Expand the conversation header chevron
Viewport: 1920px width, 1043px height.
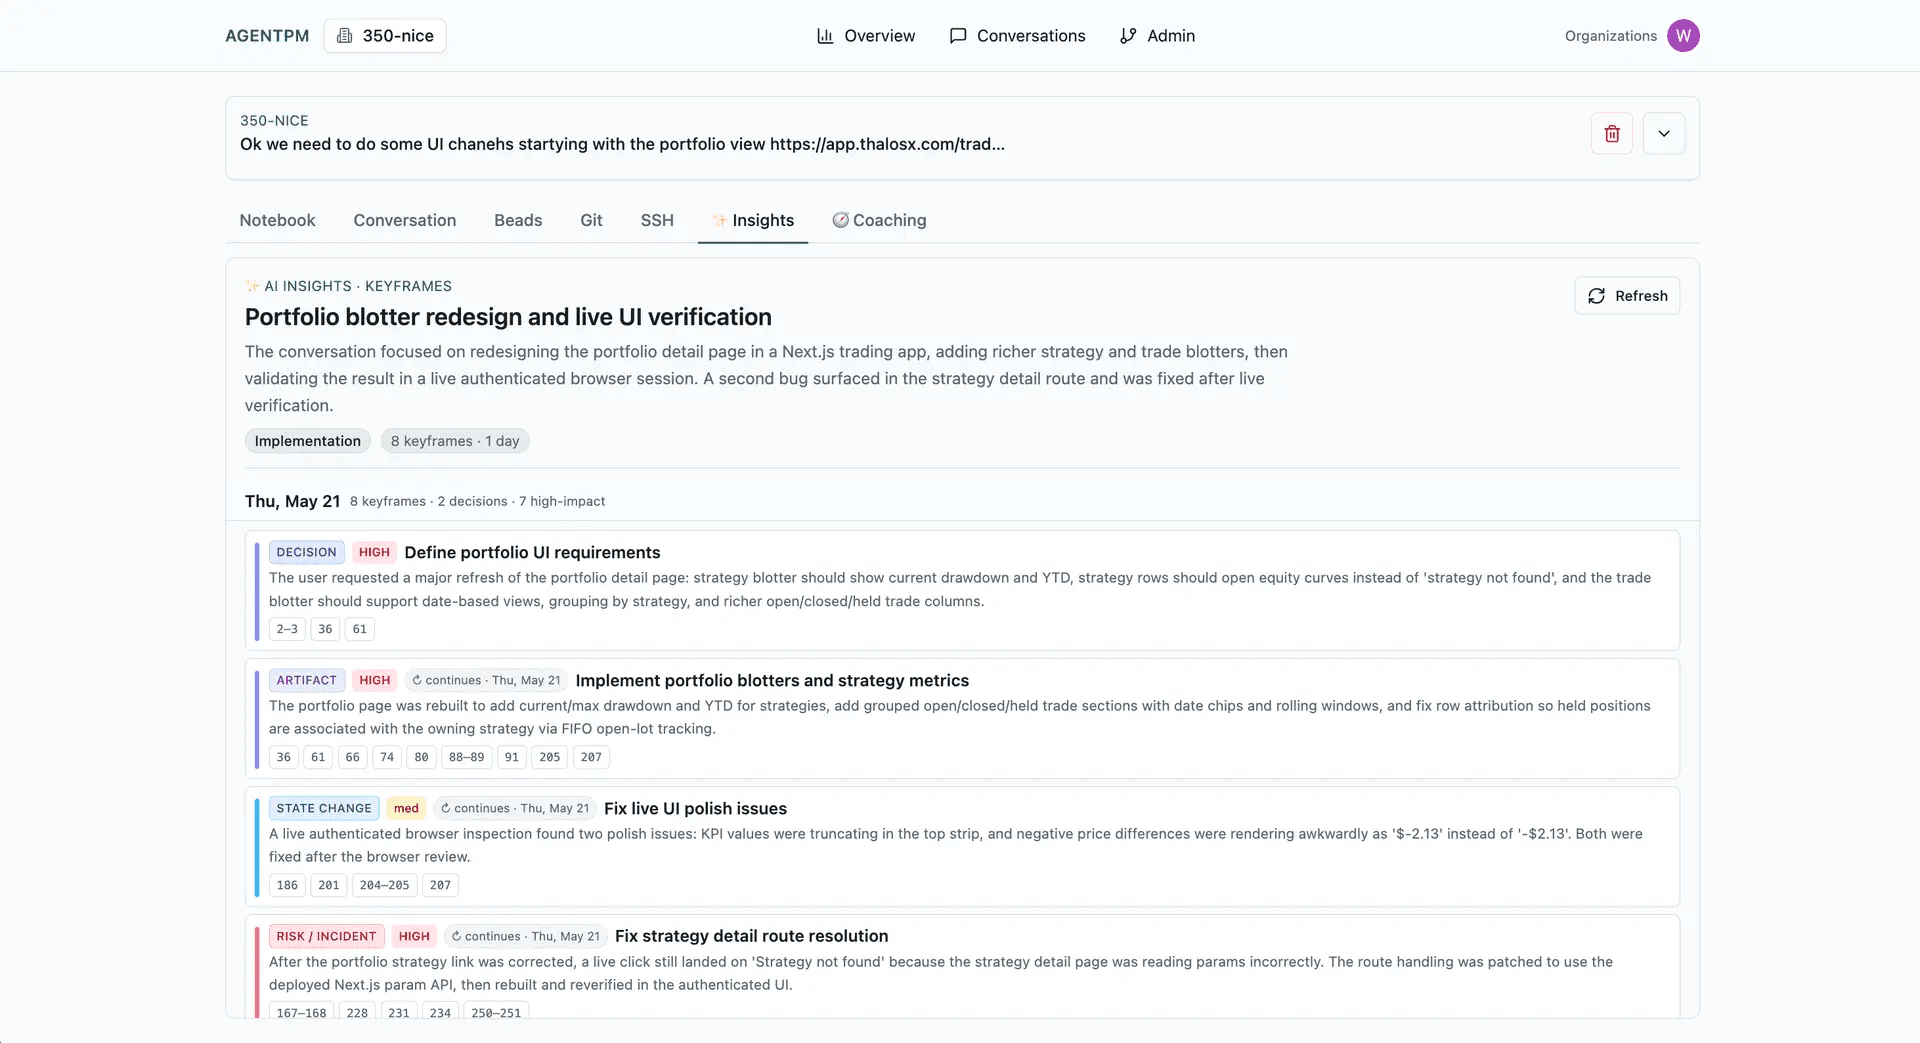pos(1664,133)
